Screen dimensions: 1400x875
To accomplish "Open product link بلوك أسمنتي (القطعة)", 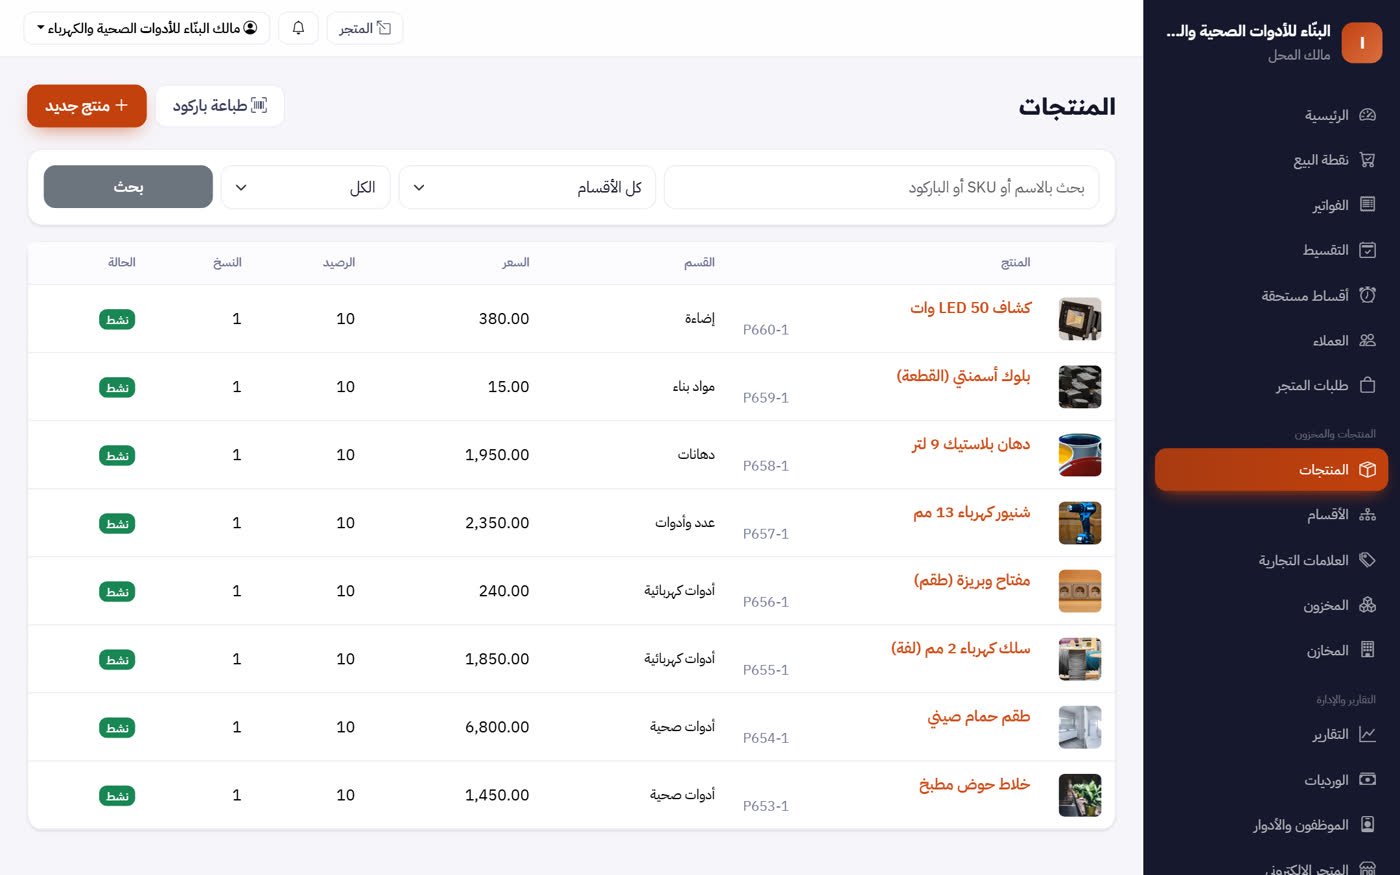I will 963,376.
